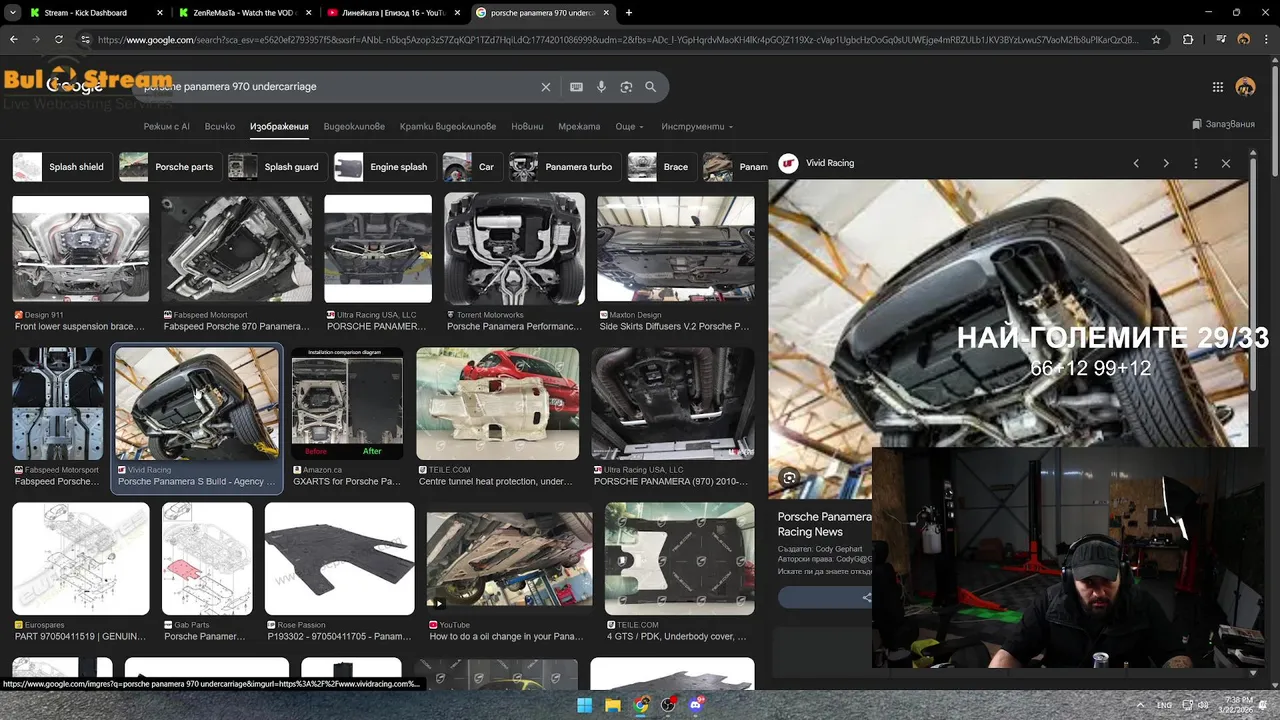
Task: Reload the current page
Action: point(59,40)
